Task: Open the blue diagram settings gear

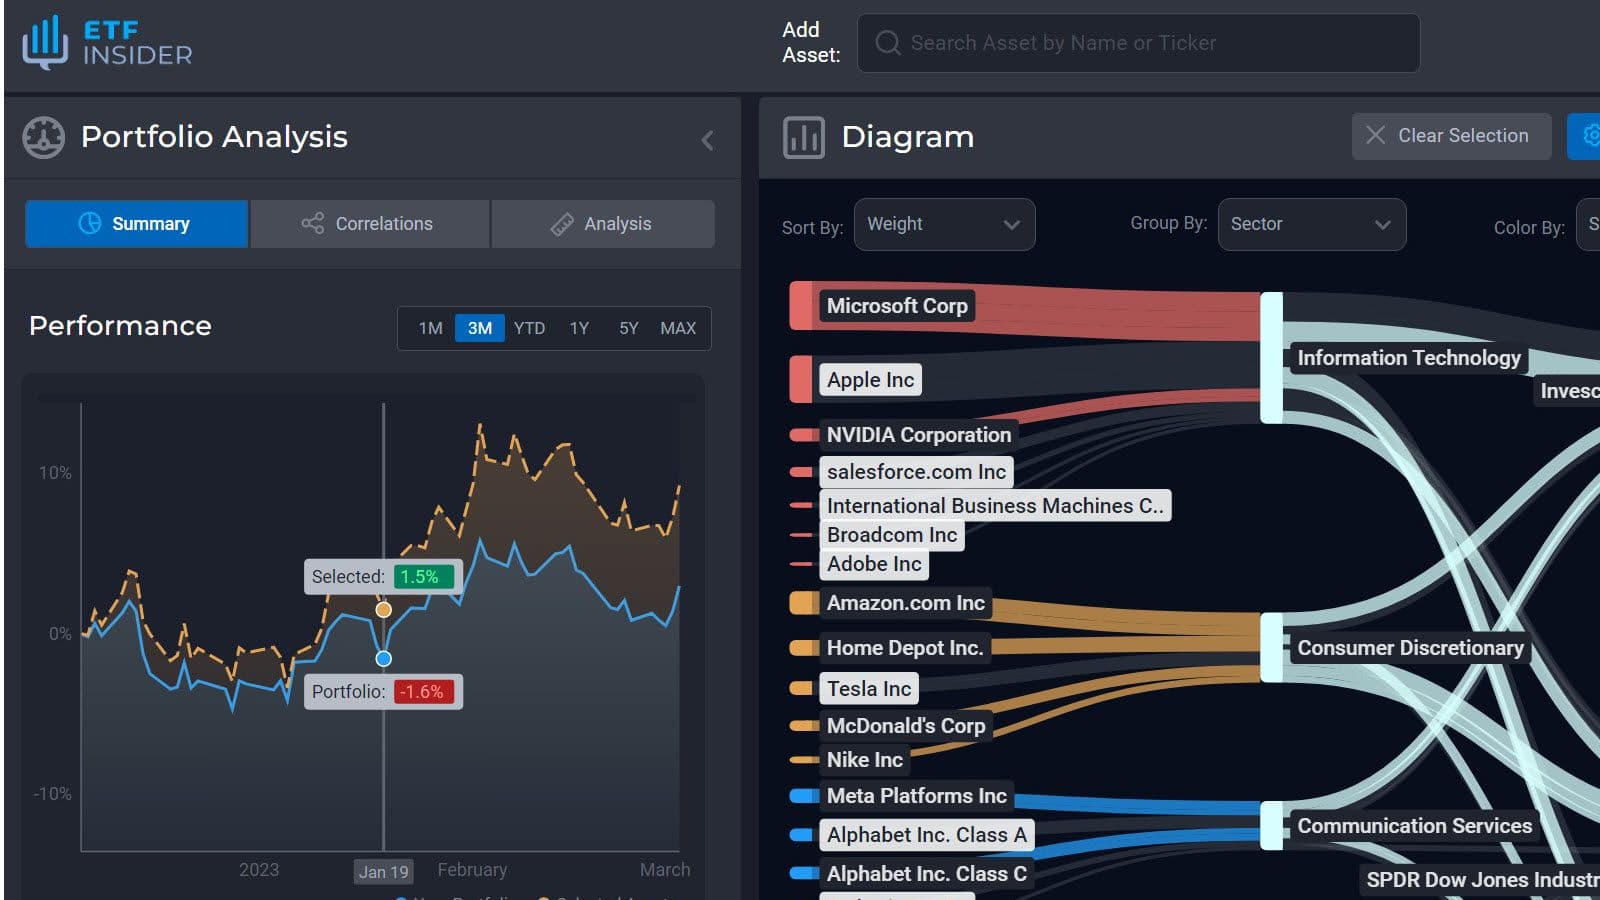Action: tap(1587, 136)
